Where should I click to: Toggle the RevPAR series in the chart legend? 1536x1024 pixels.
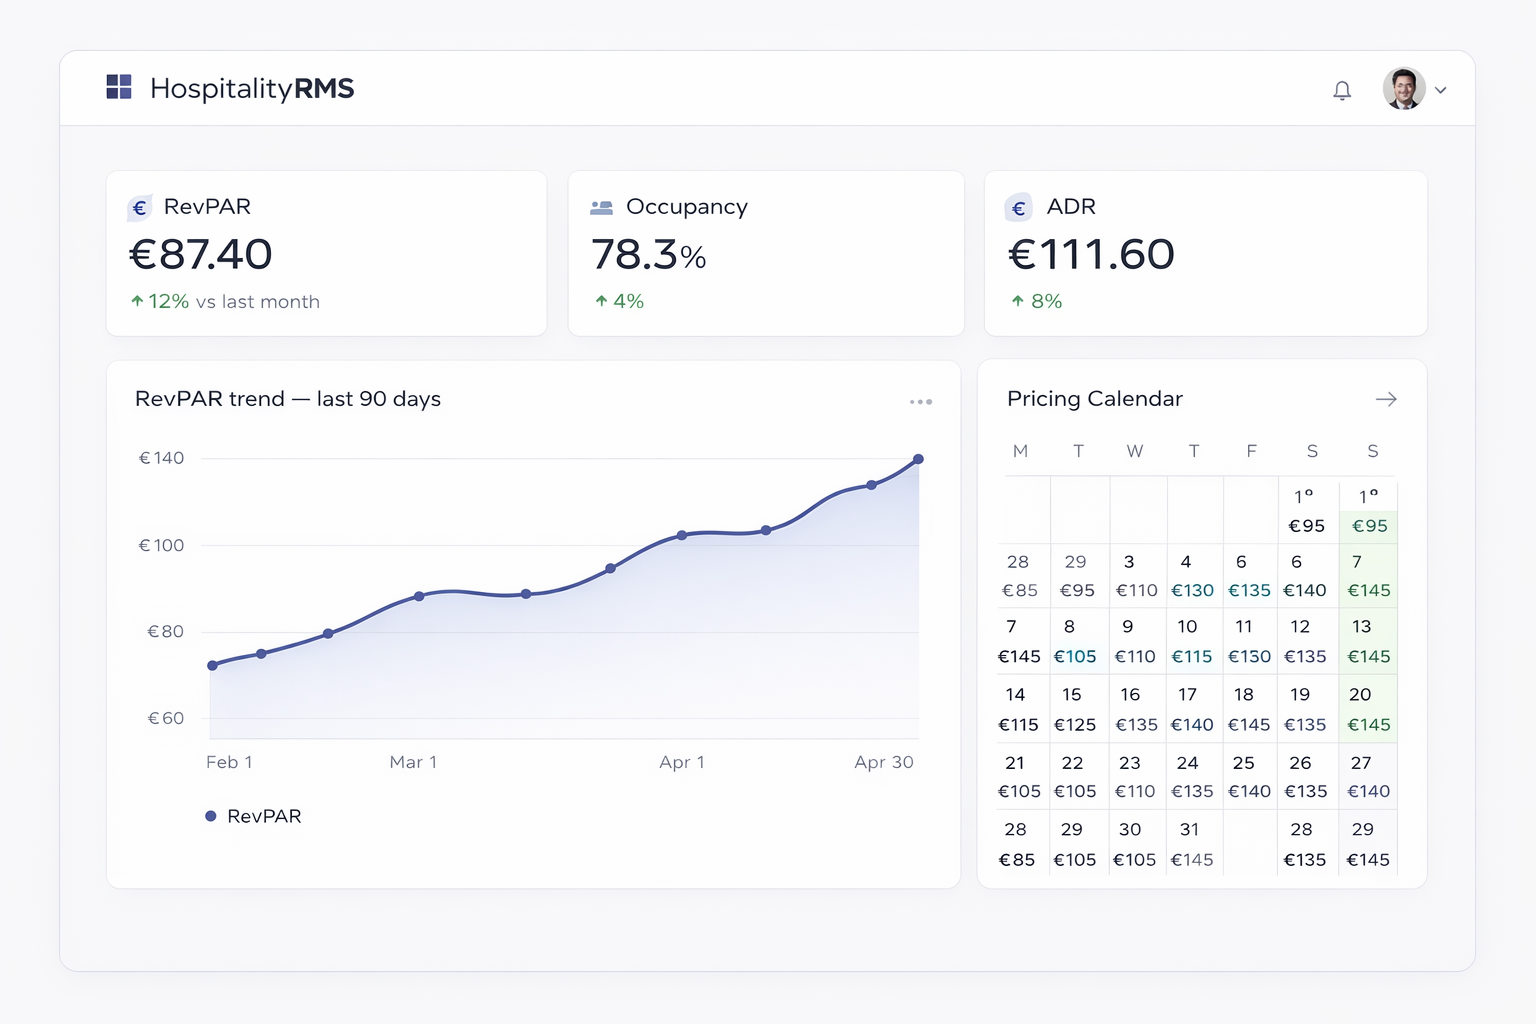pyautogui.click(x=255, y=816)
